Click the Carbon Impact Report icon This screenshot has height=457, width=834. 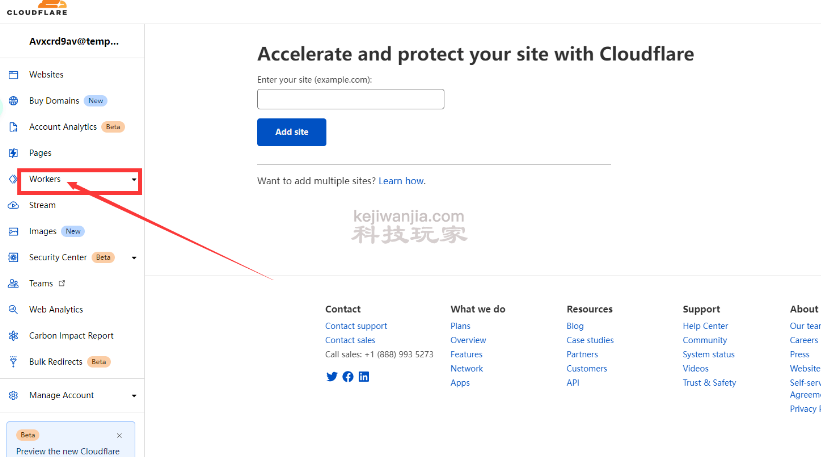[x=13, y=336]
